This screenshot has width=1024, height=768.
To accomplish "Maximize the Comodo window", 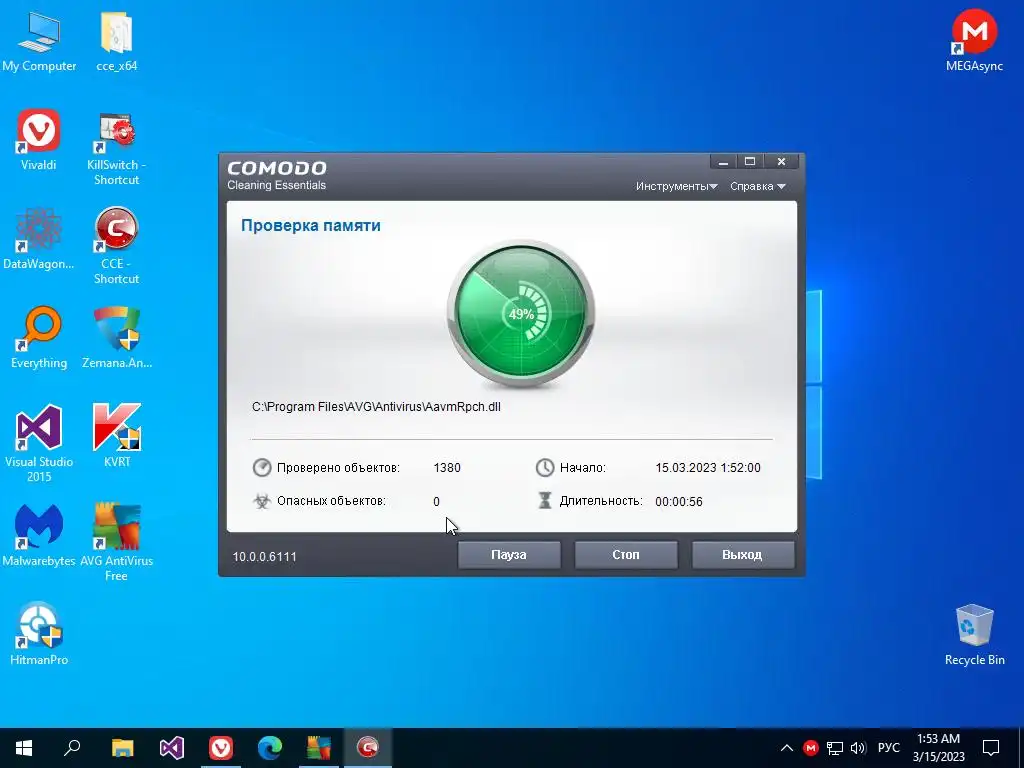I will pyautogui.click(x=750, y=162).
